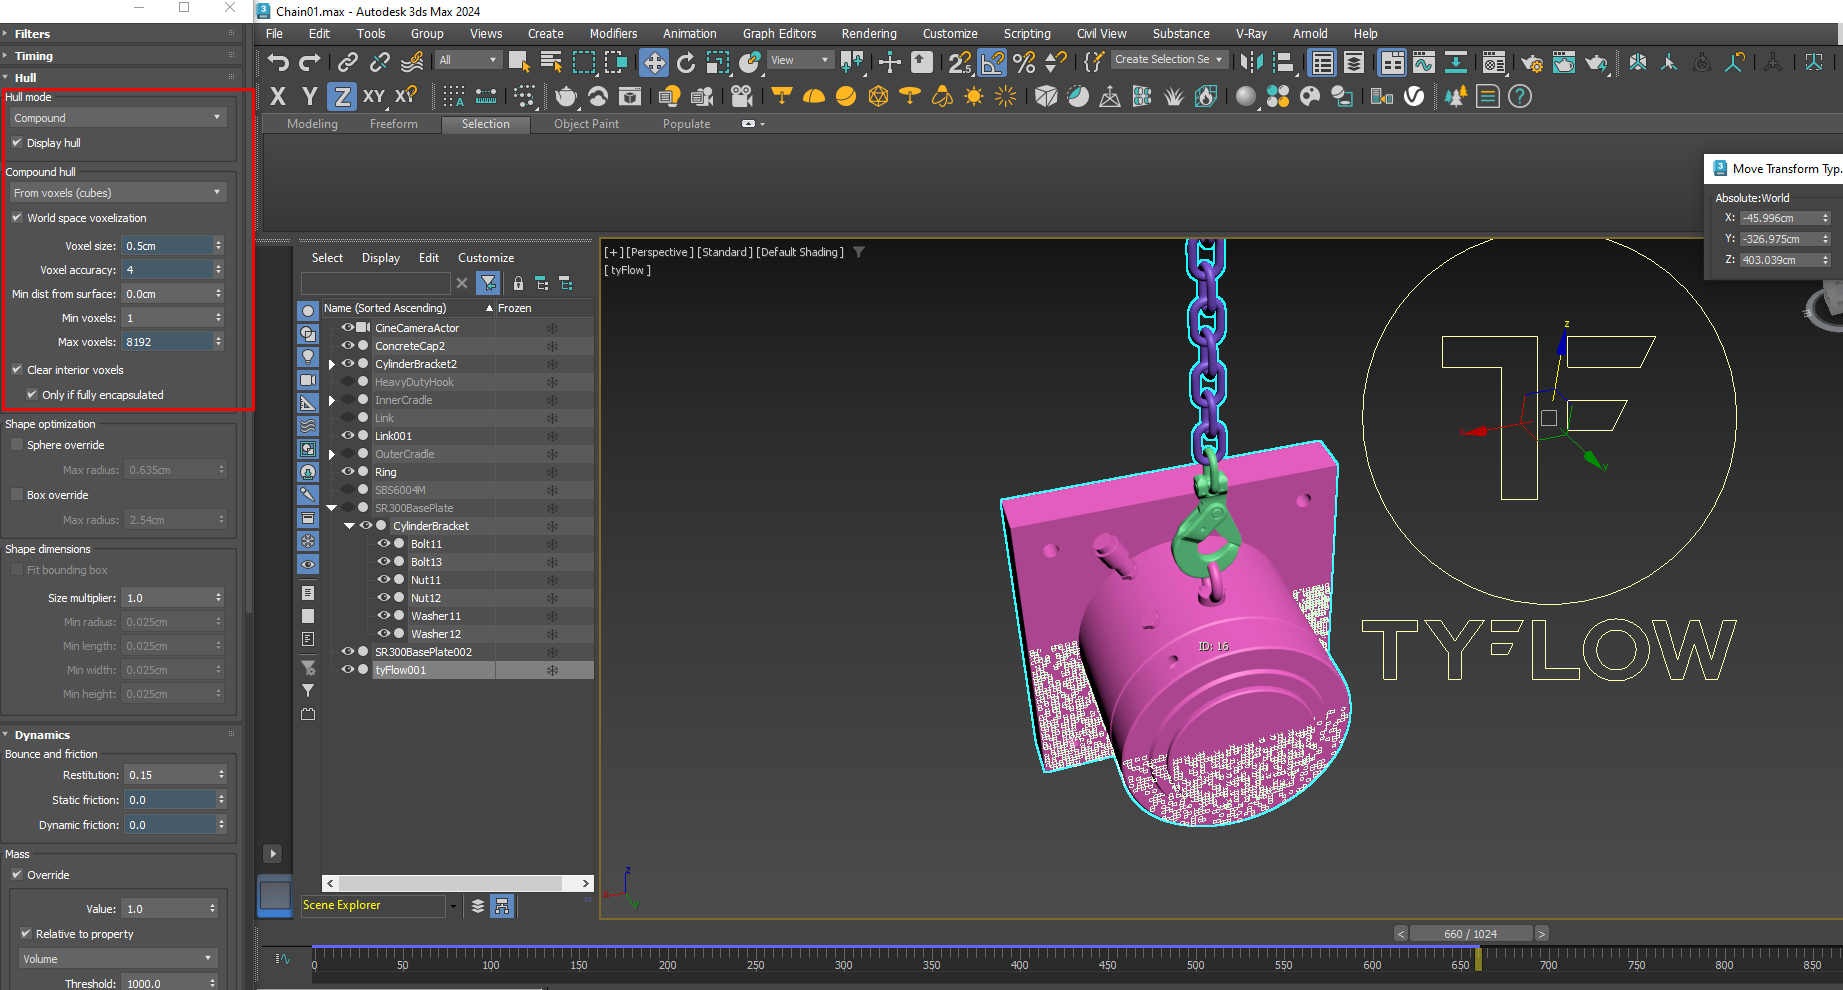1843x990 pixels.
Task: Restrict transform to the XY plane
Action: tap(374, 96)
